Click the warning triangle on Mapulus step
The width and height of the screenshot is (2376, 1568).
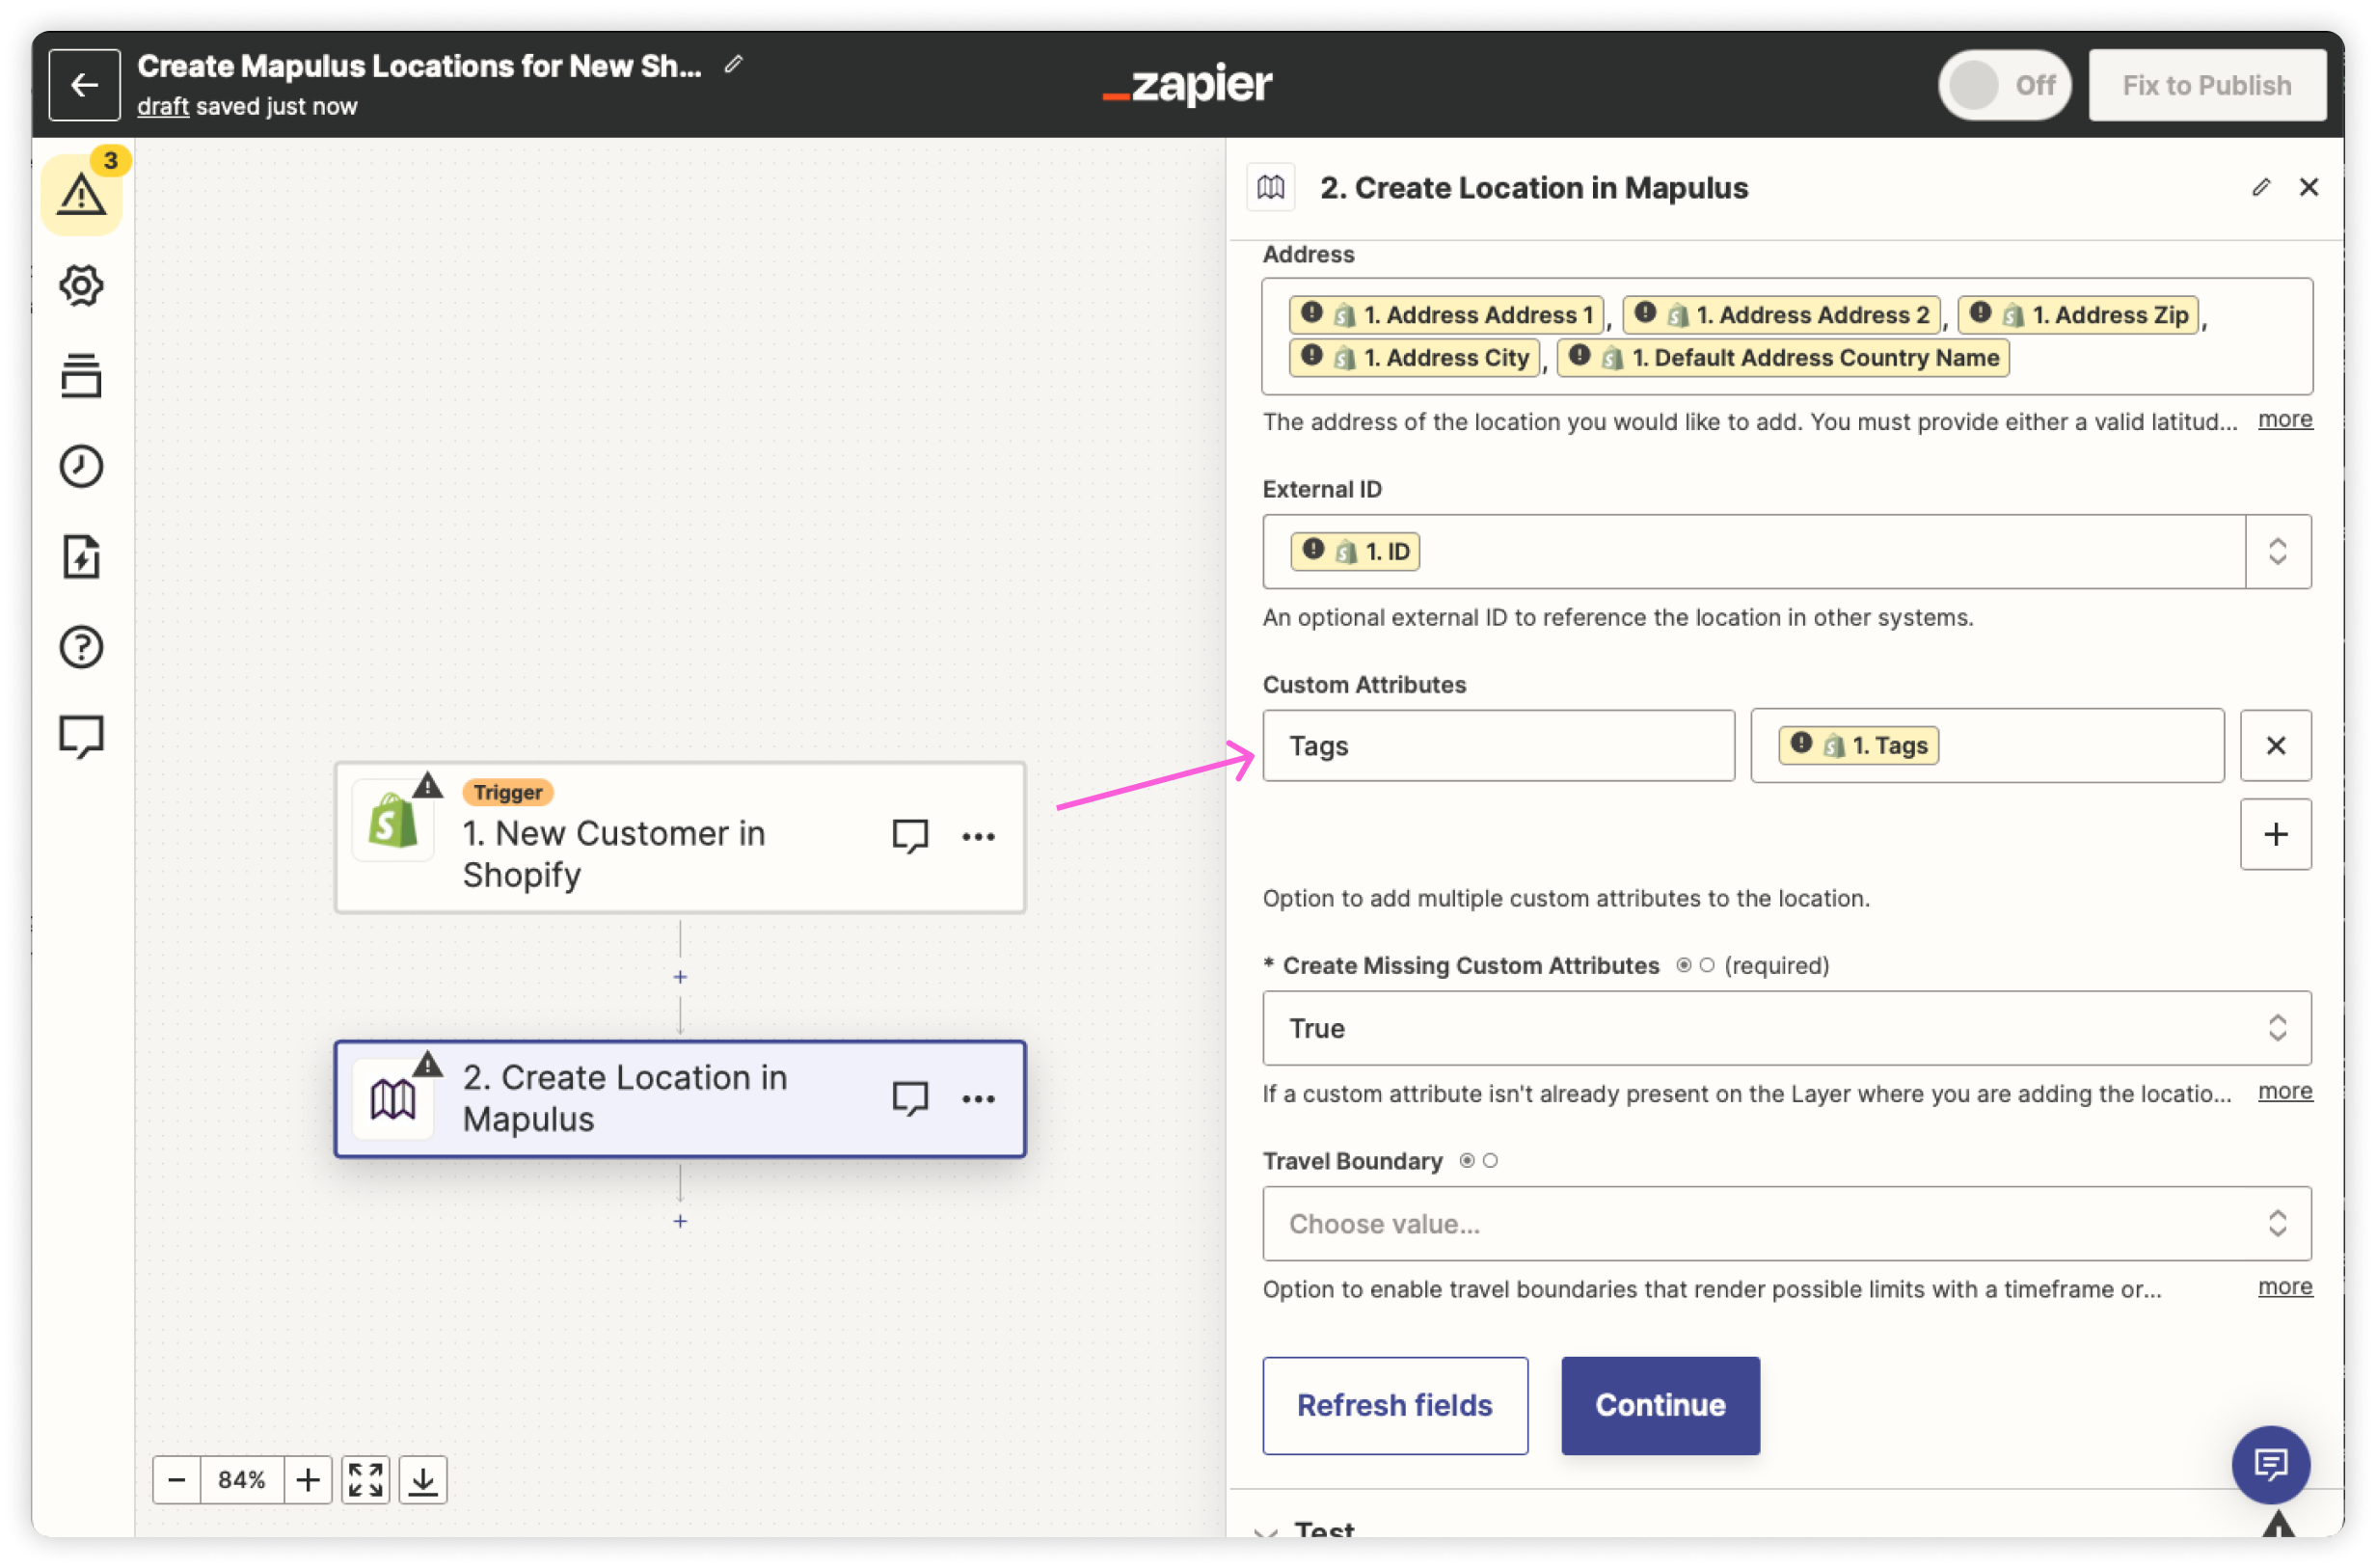click(428, 1064)
